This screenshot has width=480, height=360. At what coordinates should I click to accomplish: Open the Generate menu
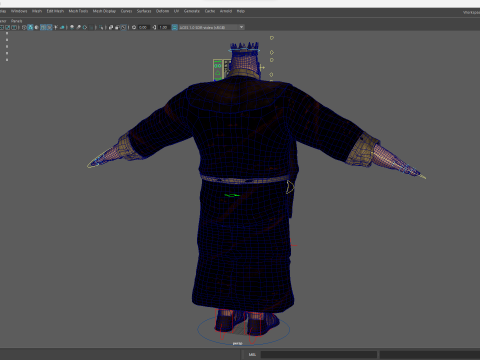[192, 11]
